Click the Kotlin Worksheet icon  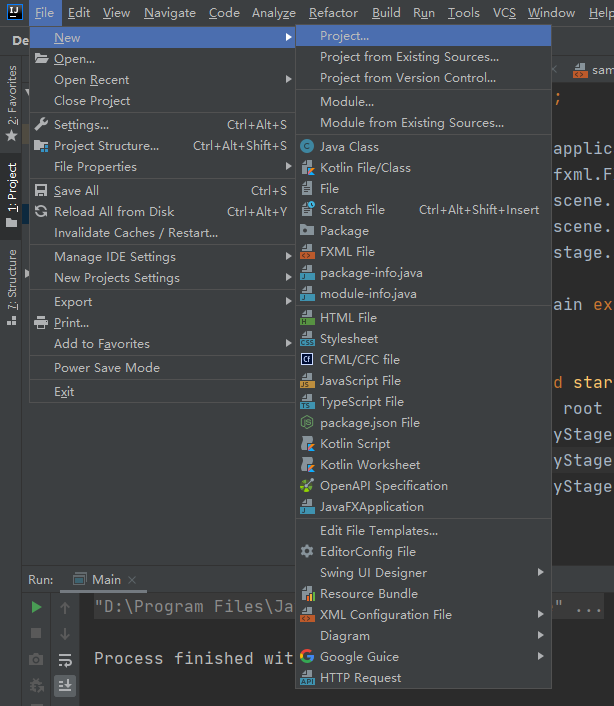click(x=307, y=465)
